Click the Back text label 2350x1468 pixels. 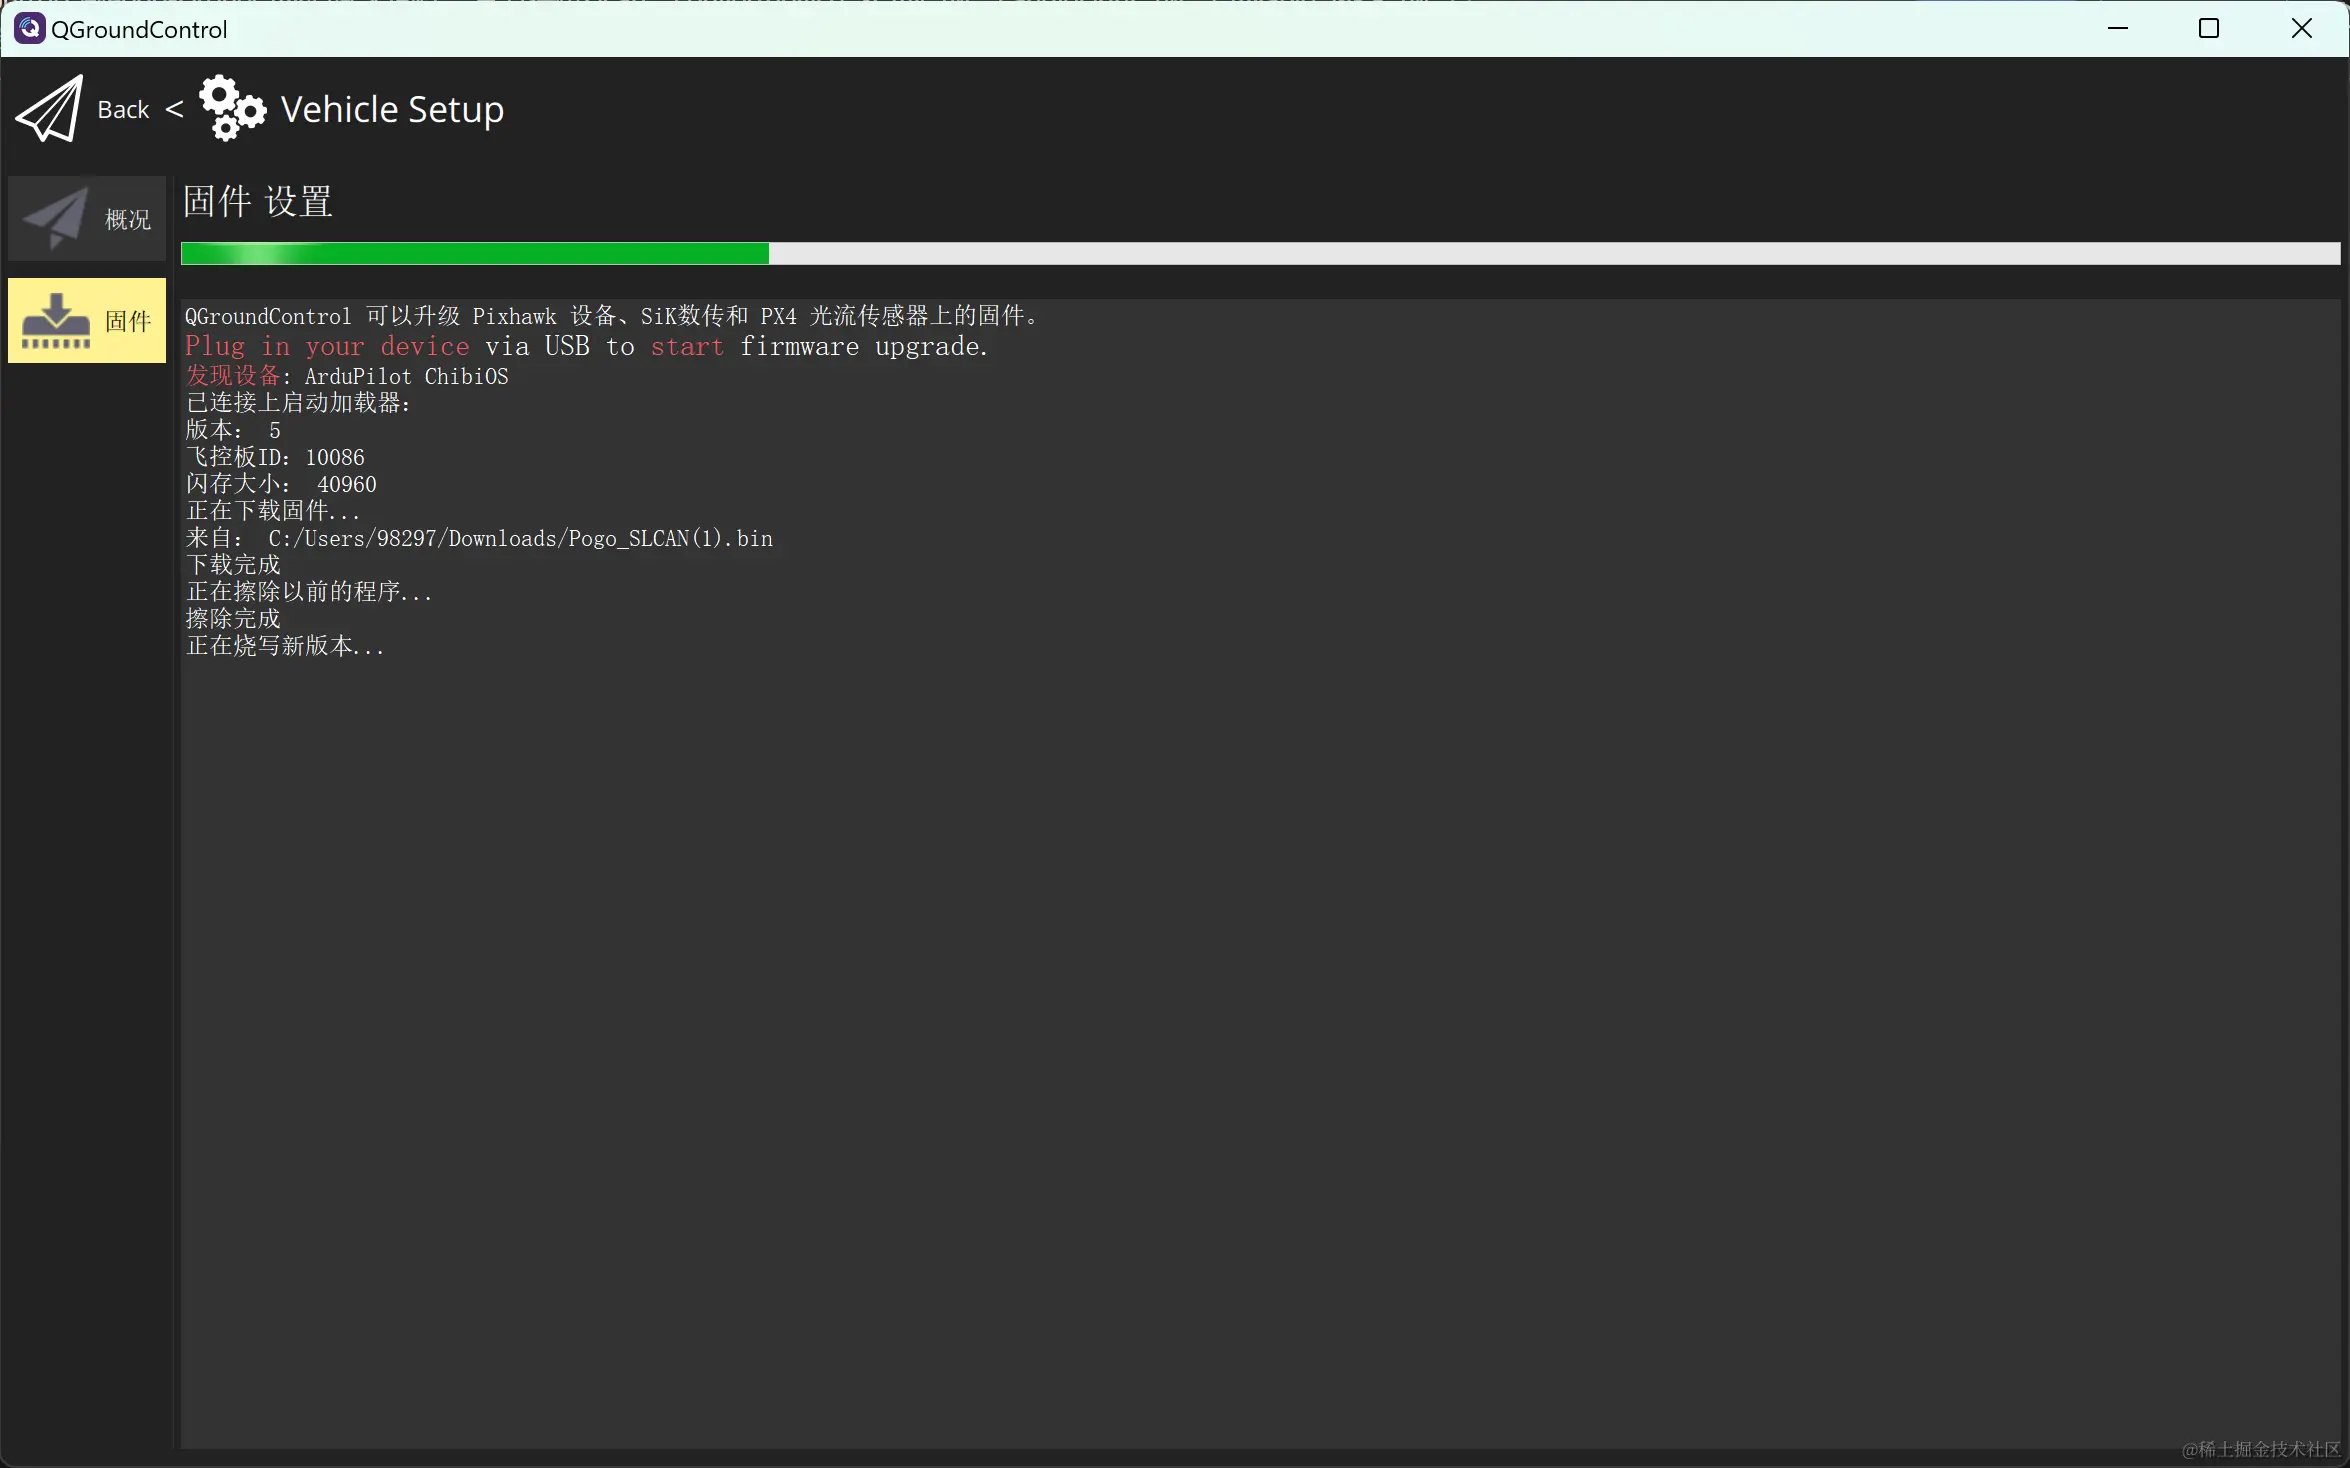[x=123, y=110]
